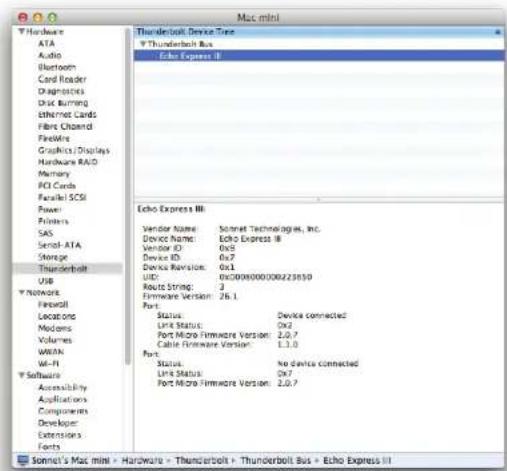Click Hardware in the path bar

pyautogui.click(x=142, y=461)
